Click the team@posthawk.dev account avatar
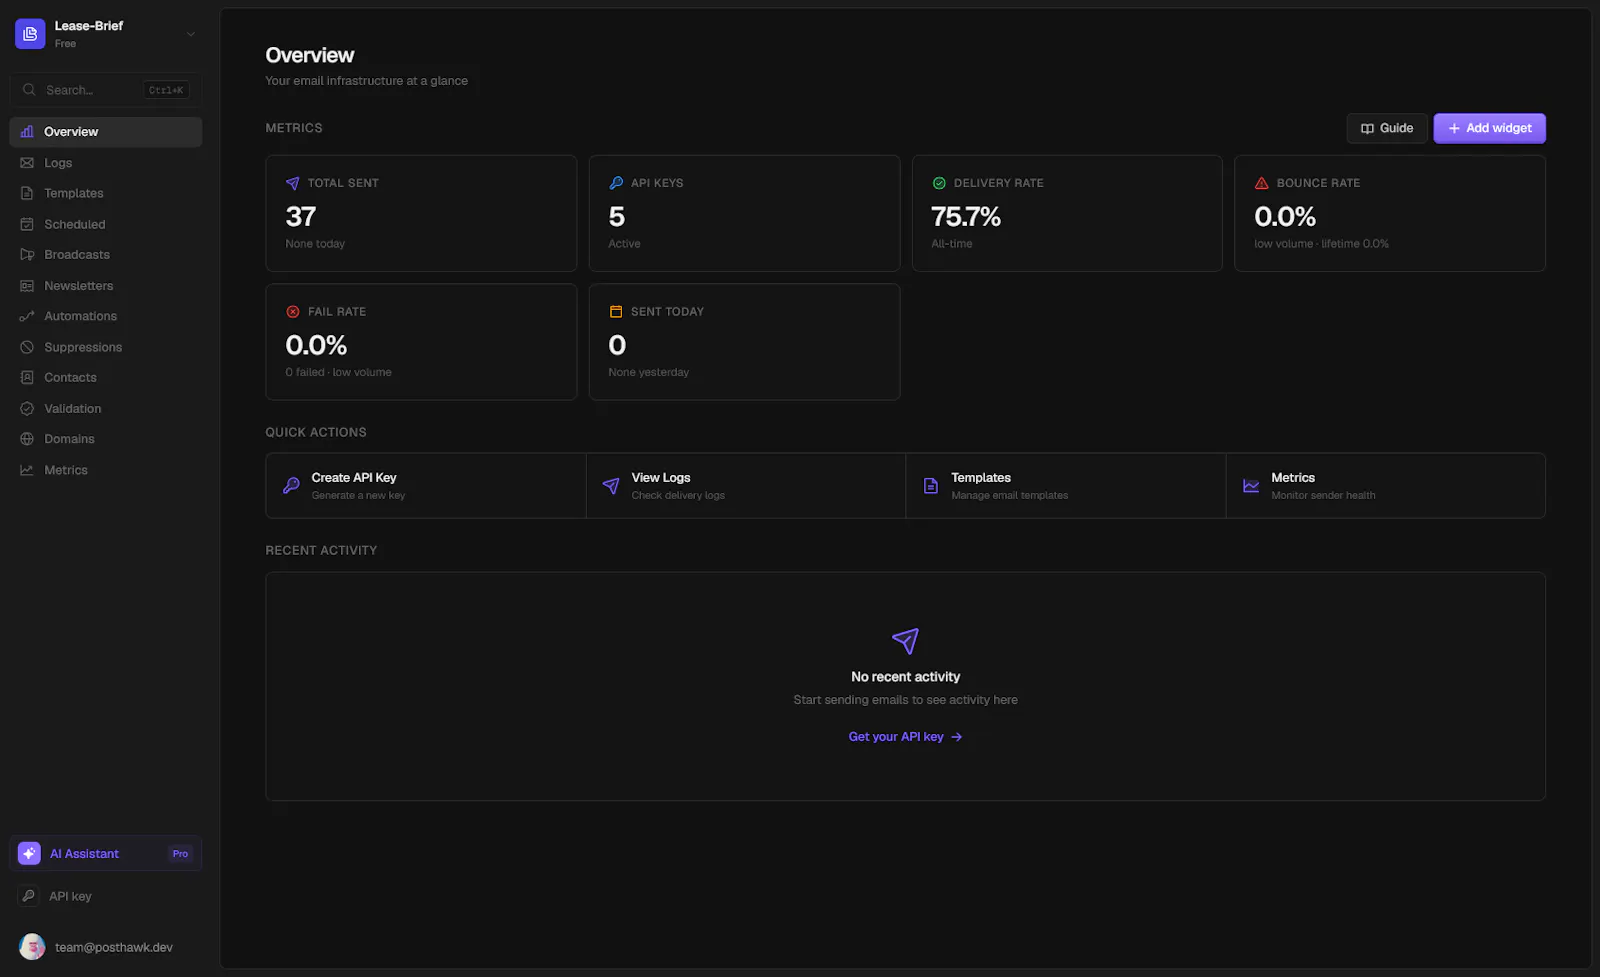The image size is (1600, 977). pyautogui.click(x=32, y=947)
